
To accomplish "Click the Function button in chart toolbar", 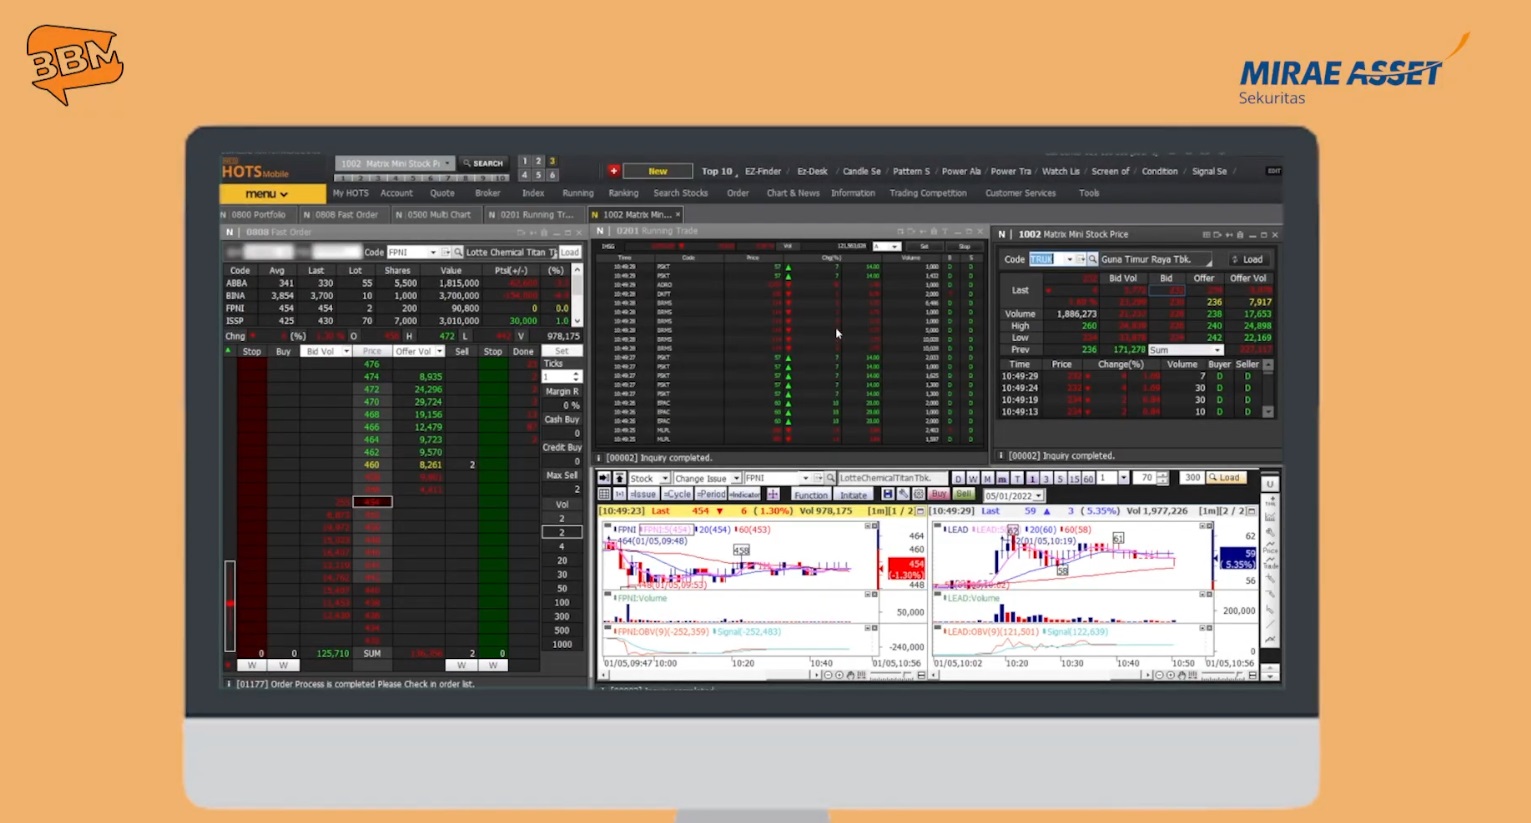I will coord(811,495).
